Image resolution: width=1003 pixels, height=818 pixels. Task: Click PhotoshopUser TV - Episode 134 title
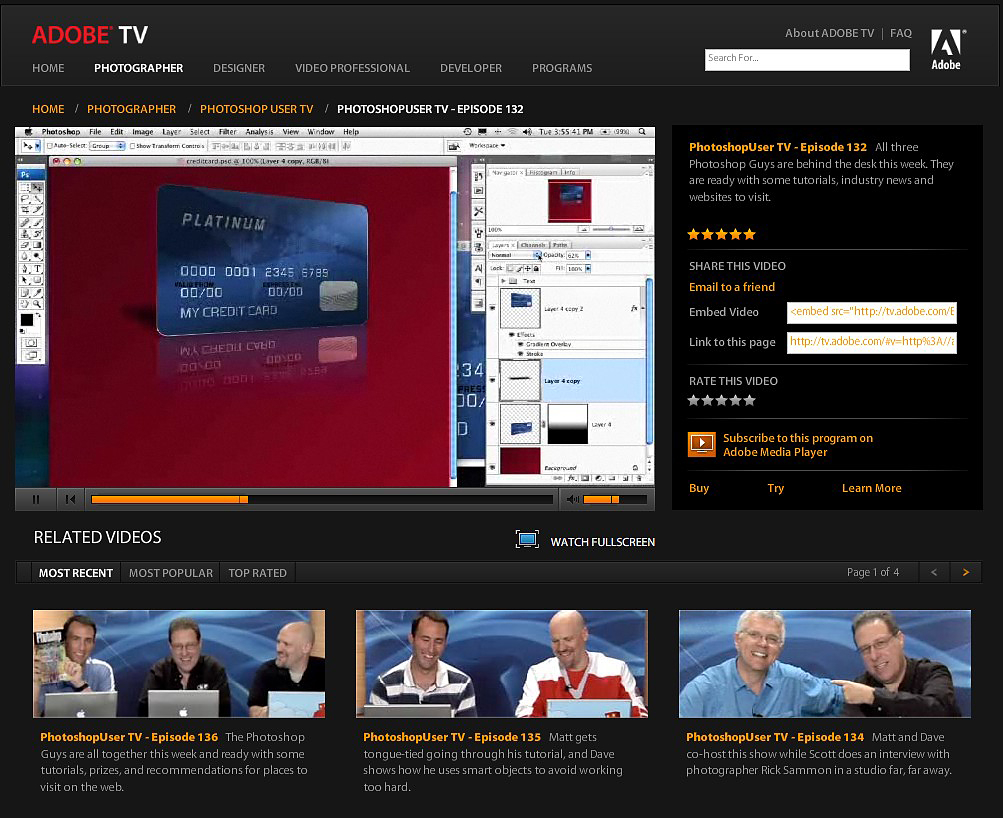click(775, 737)
